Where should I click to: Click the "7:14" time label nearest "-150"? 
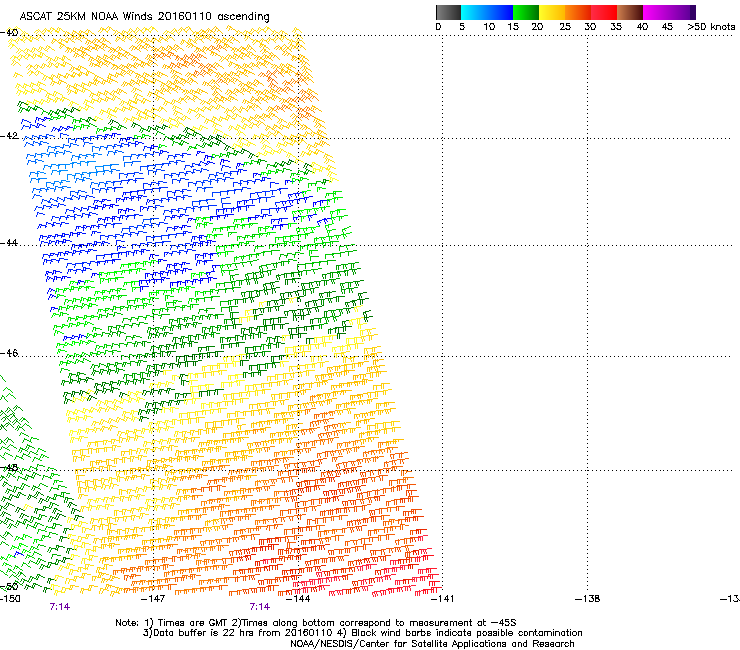(x=59, y=607)
